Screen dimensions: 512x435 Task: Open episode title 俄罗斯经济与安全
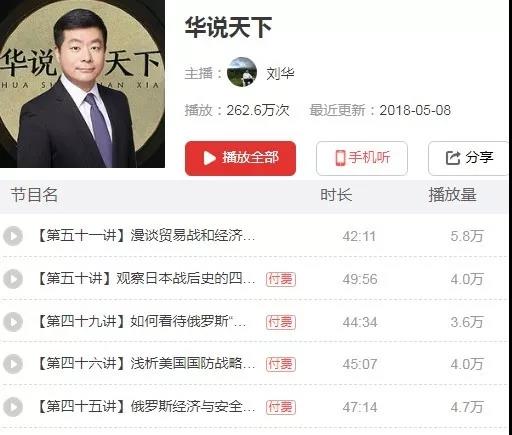point(192,406)
